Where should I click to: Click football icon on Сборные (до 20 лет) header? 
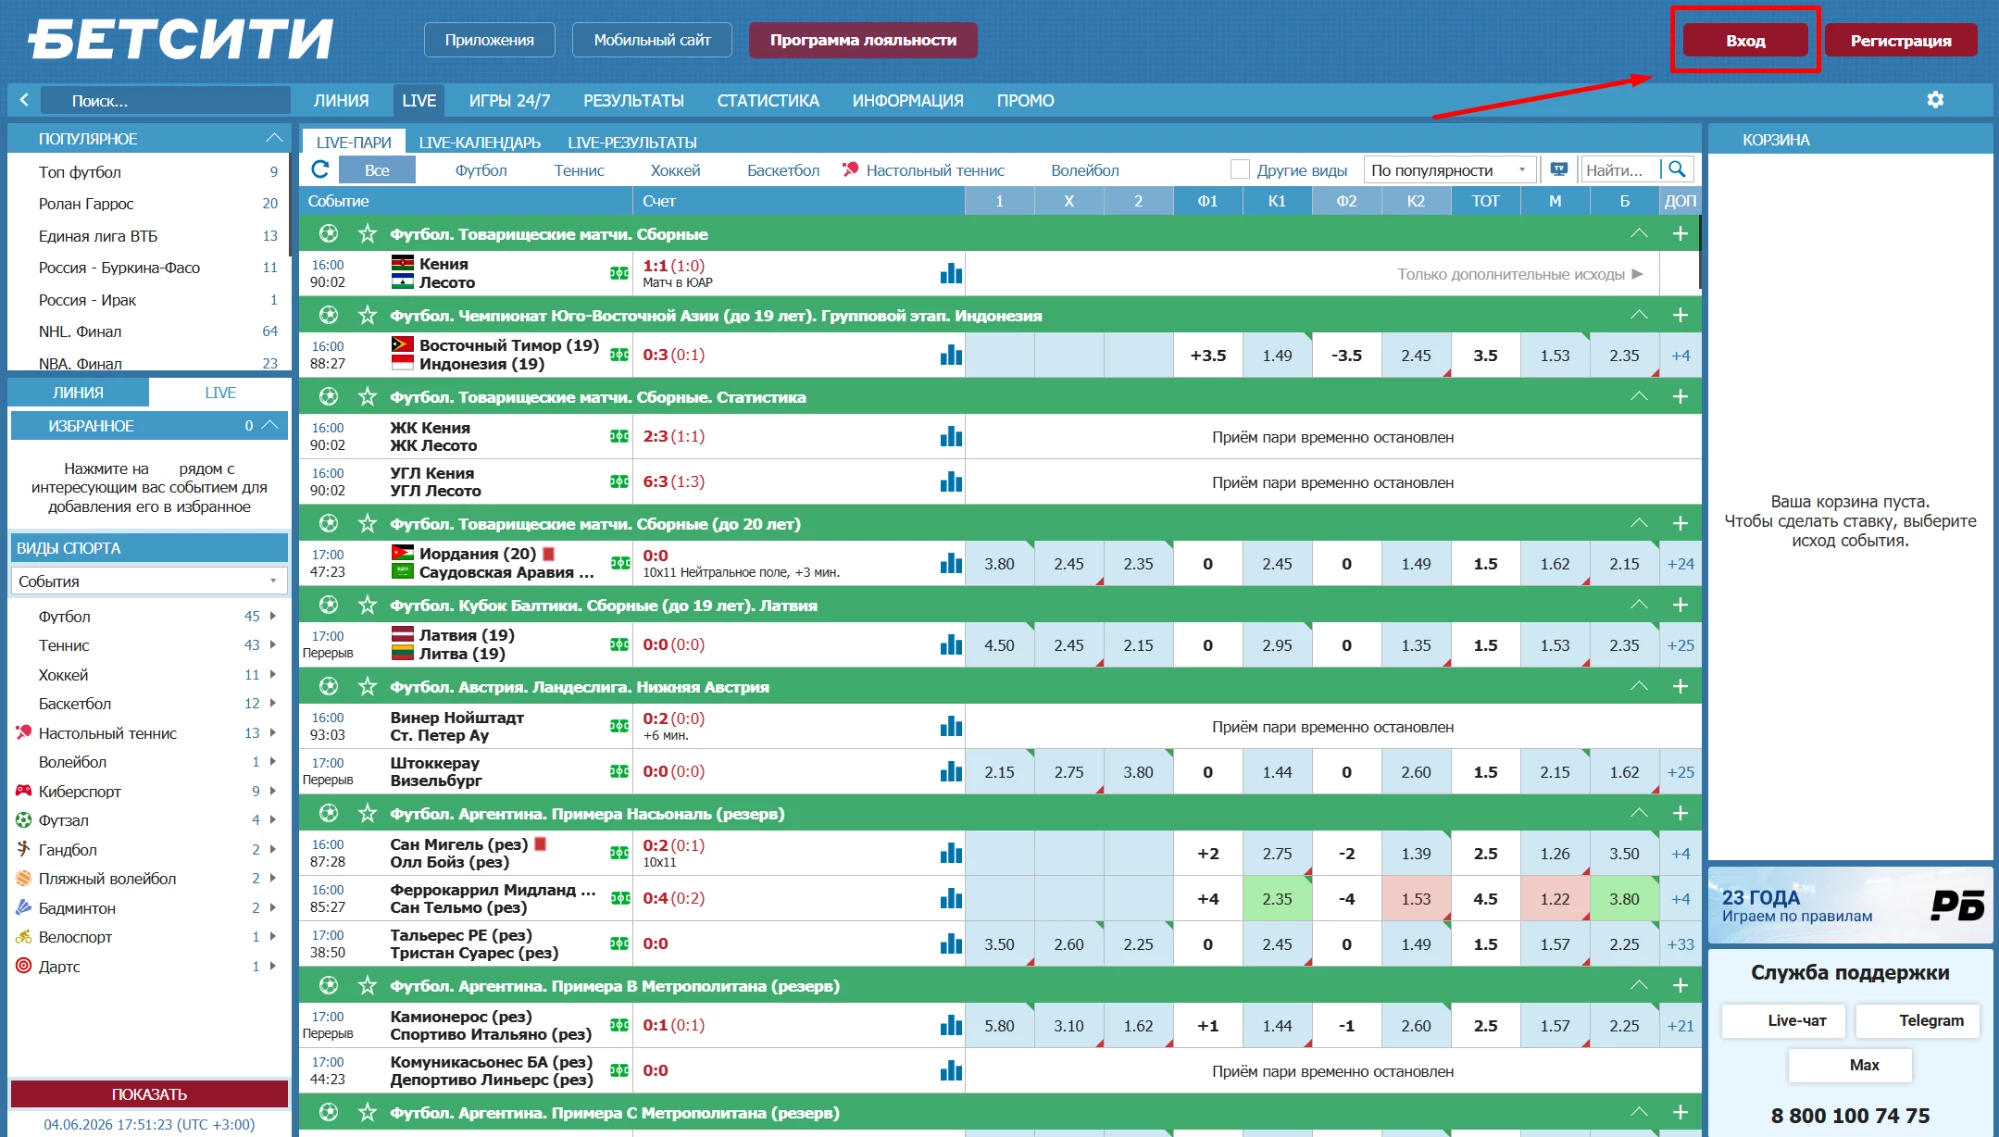(328, 524)
